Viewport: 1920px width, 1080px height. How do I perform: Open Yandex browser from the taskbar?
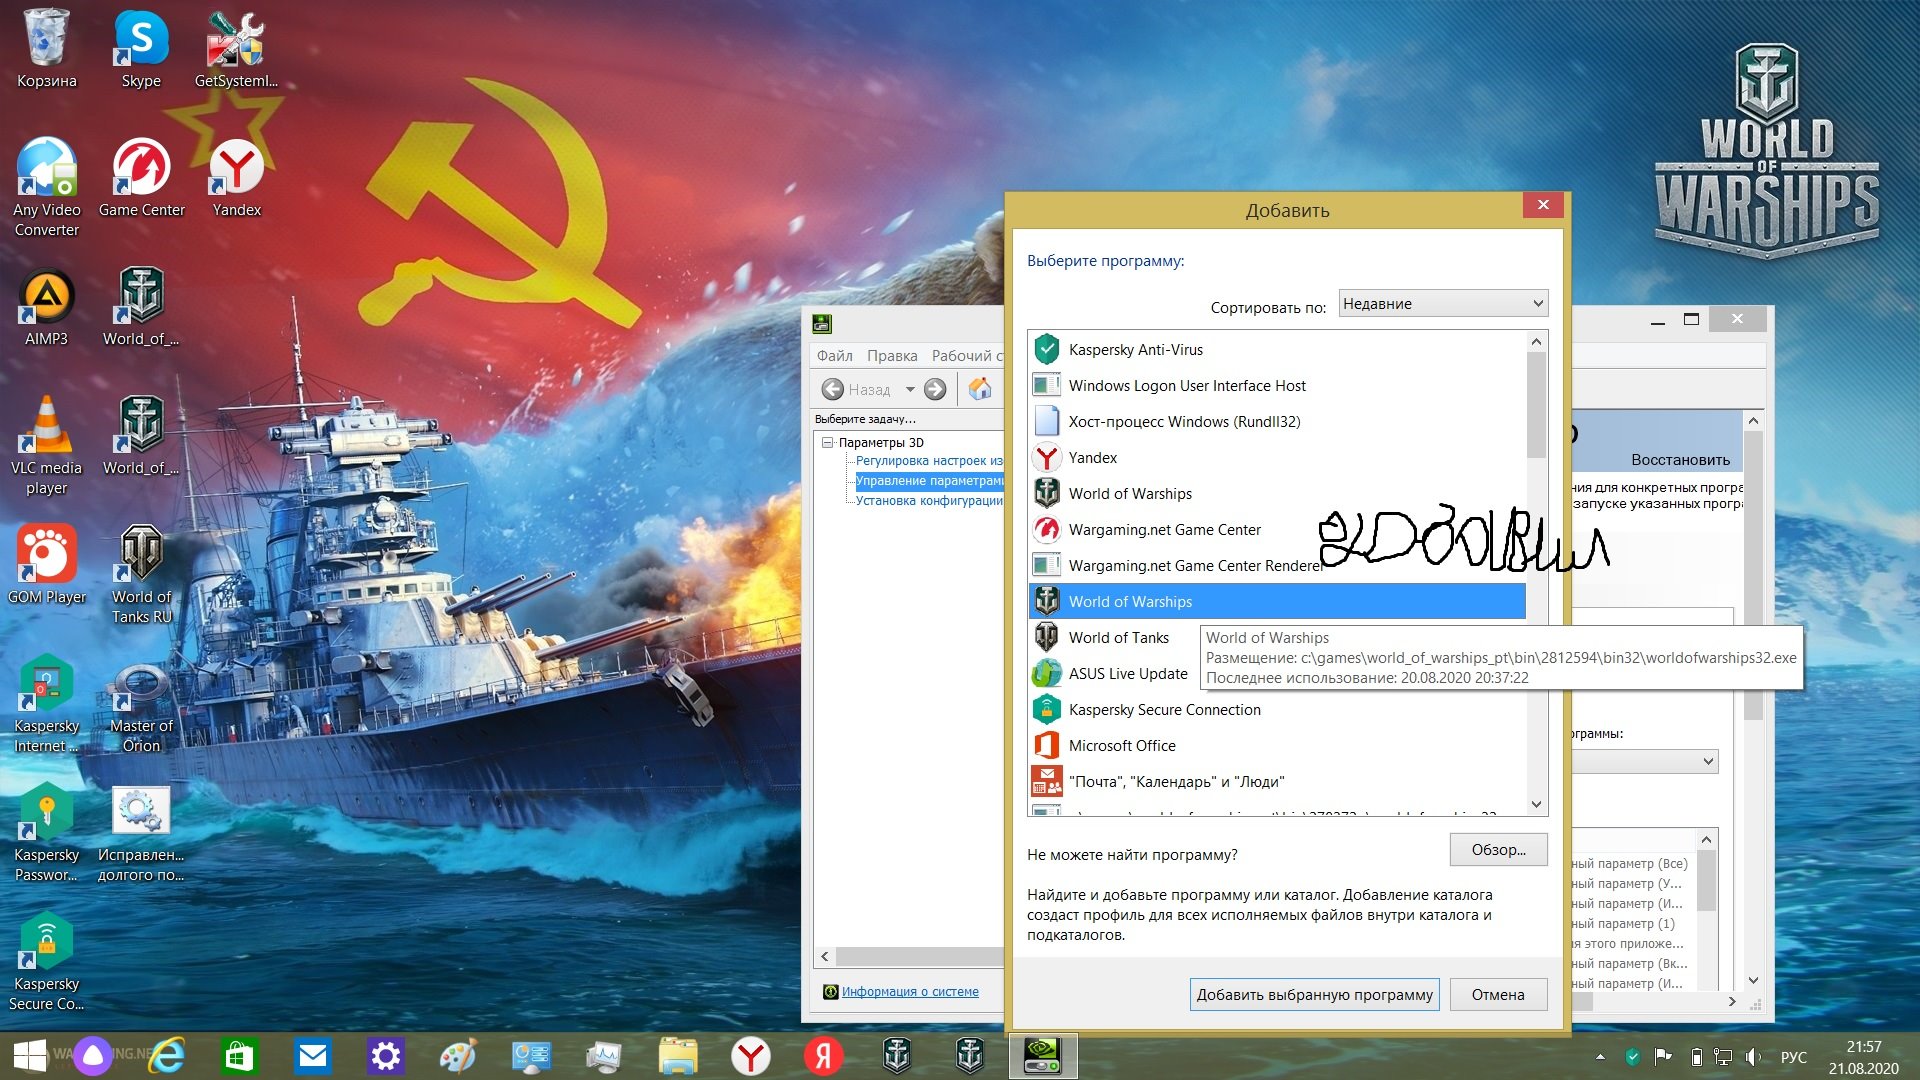pyautogui.click(x=750, y=1056)
